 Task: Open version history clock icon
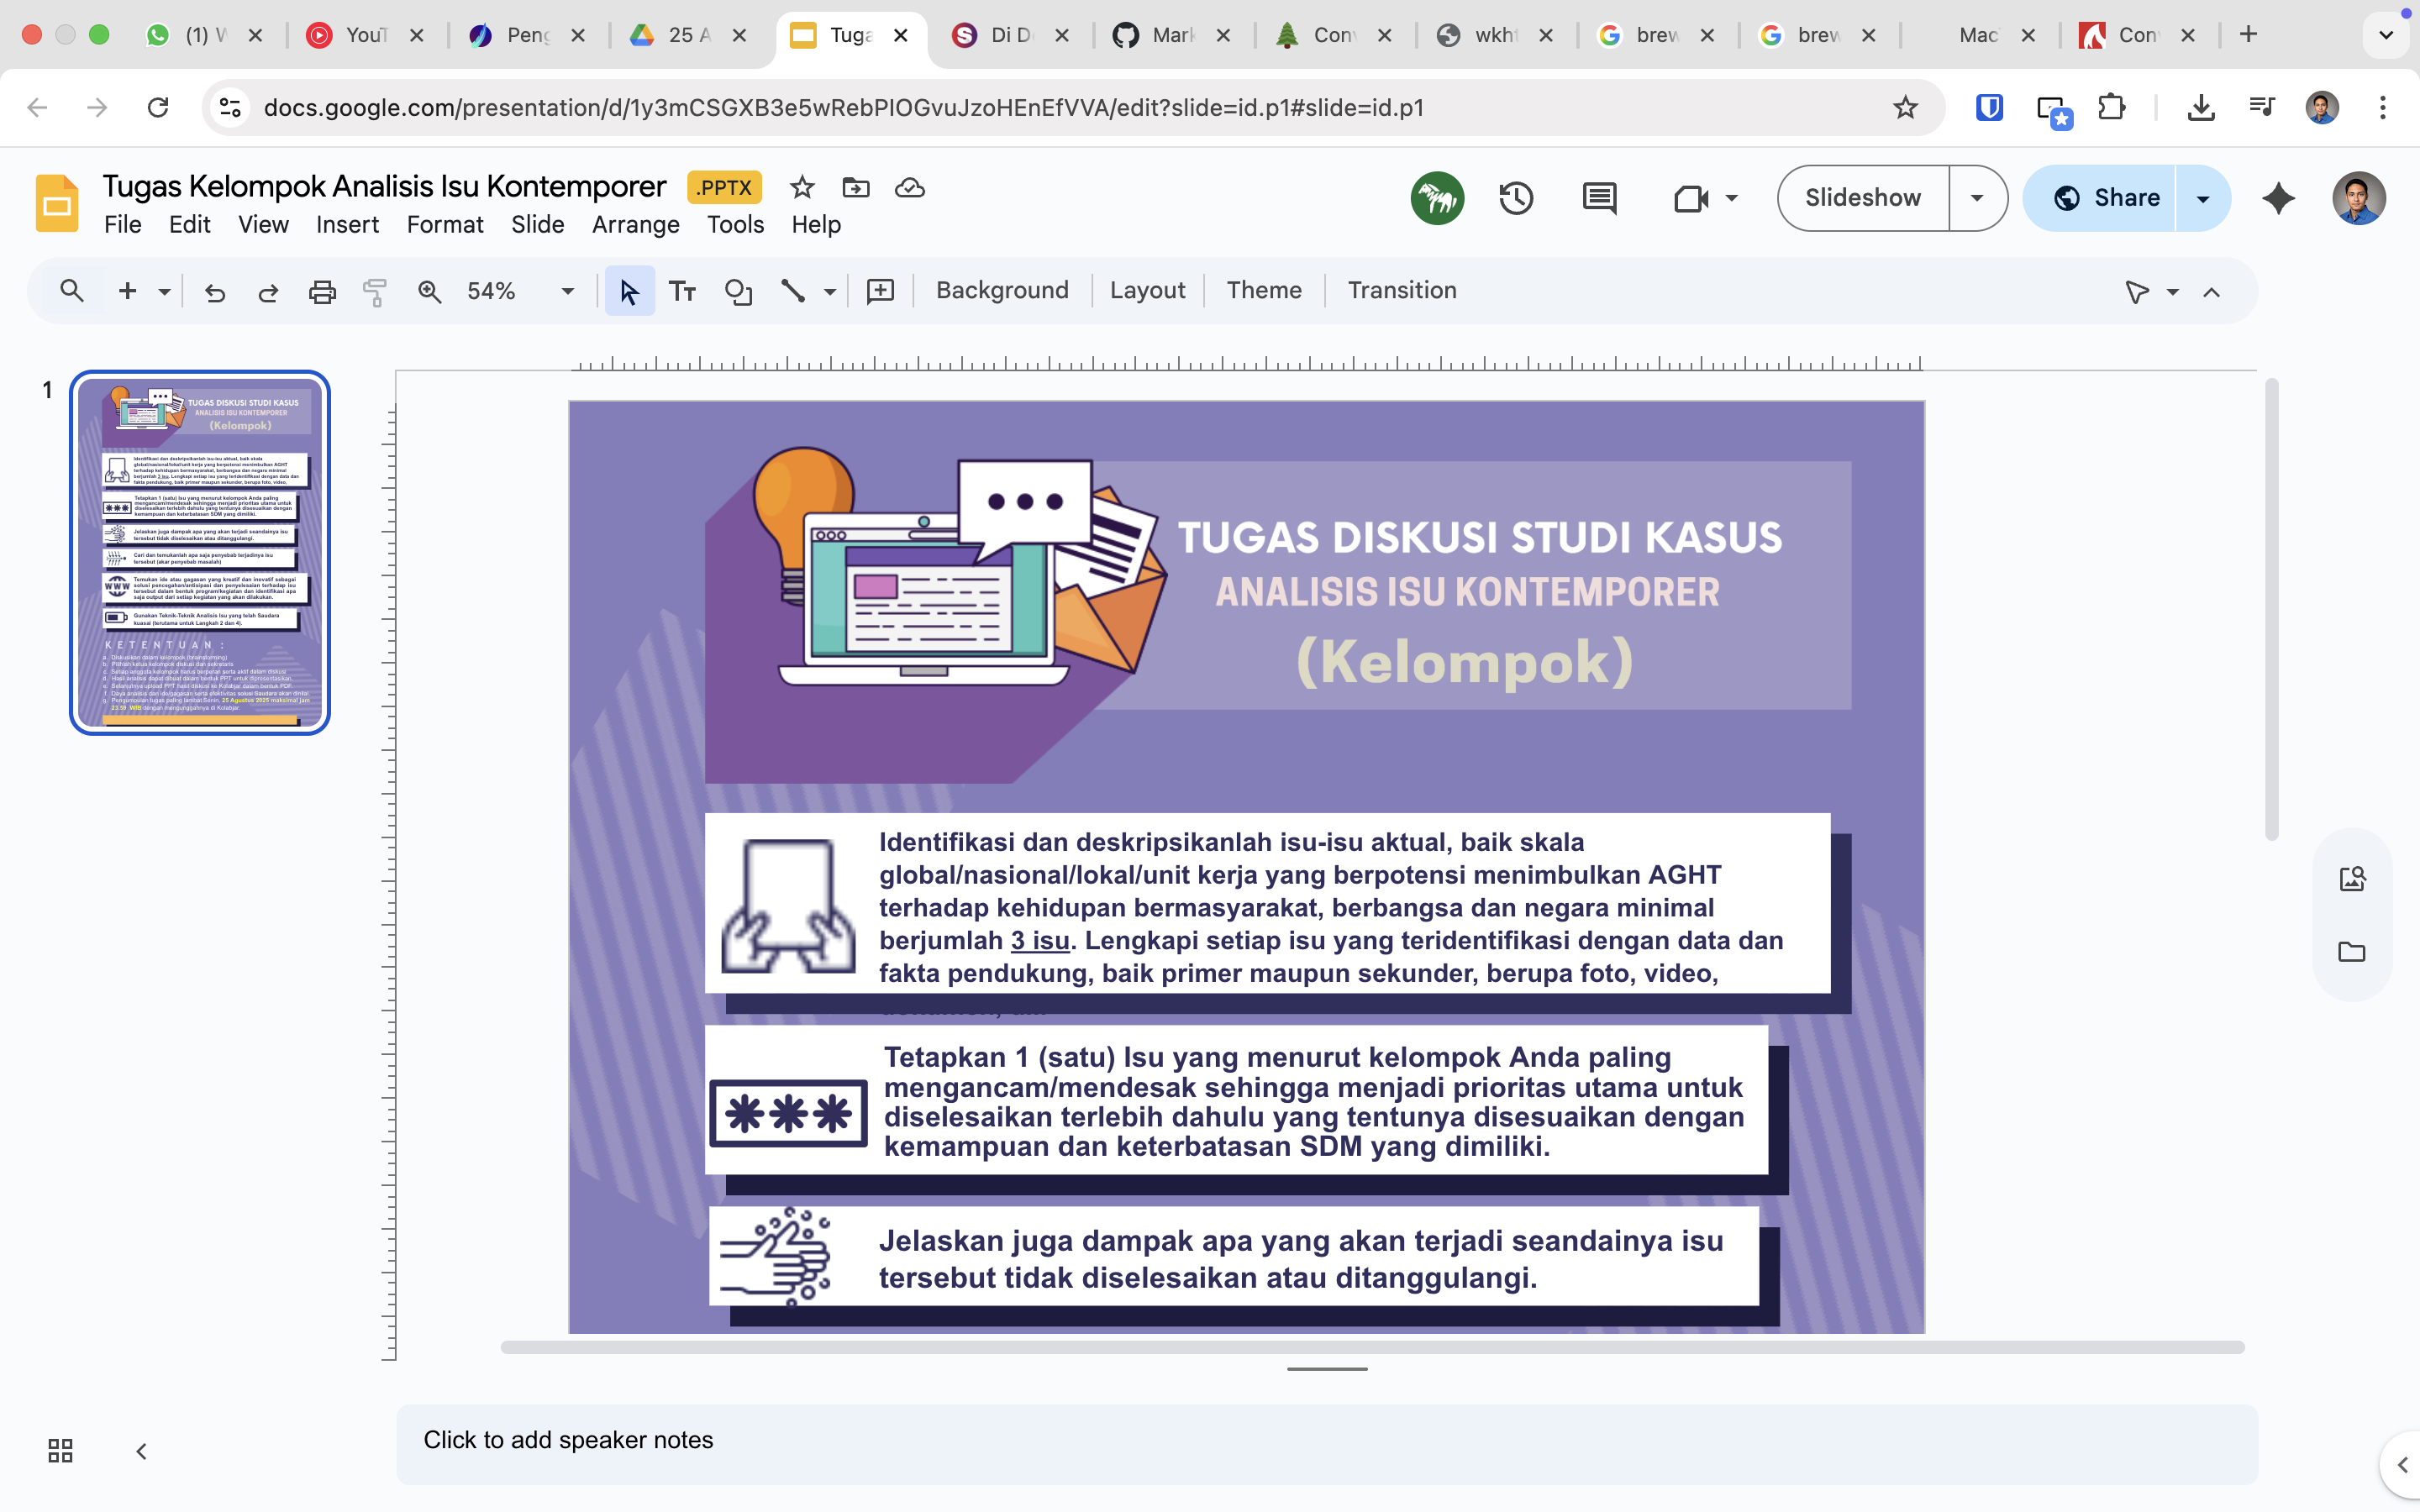(1516, 198)
